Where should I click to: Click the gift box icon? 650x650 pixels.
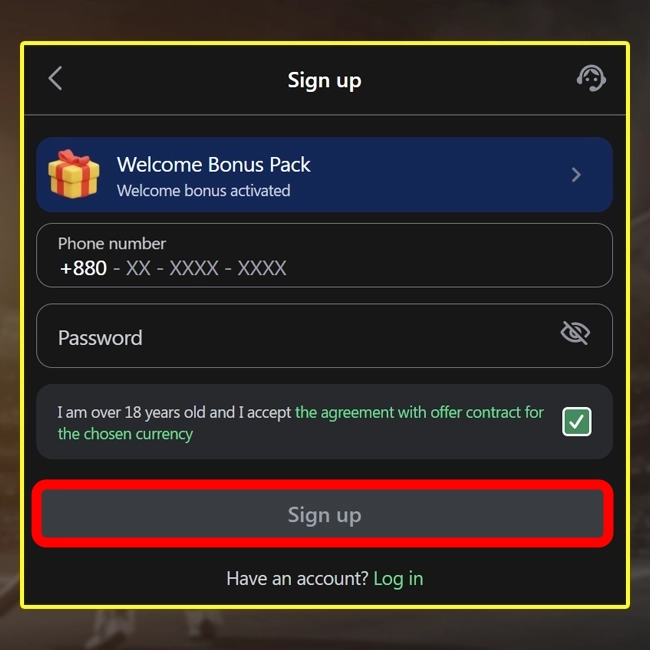point(74,174)
